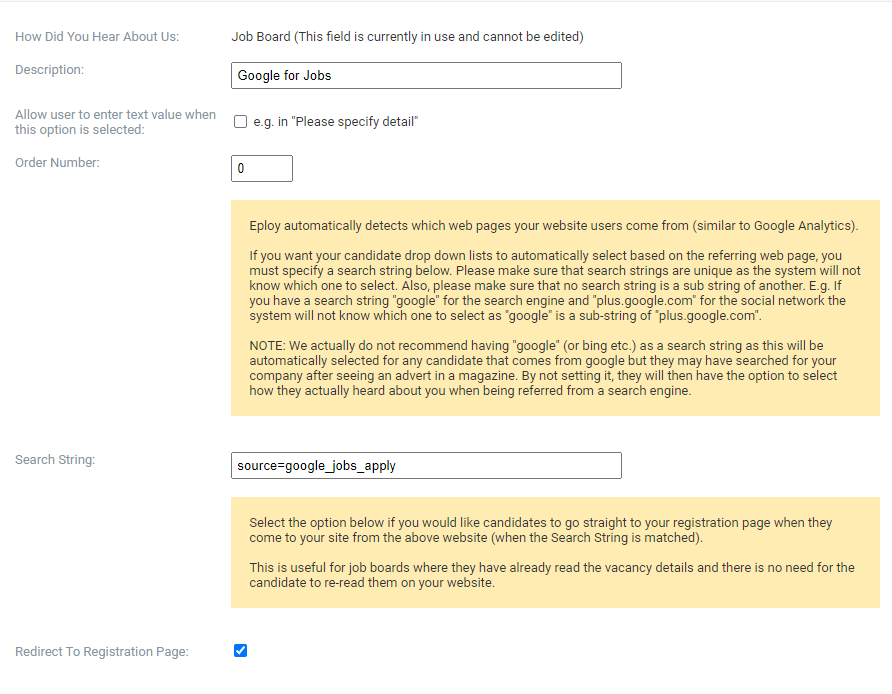Image resolution: width=892 pixels, height=694 pixels.
Task: Click the Description label
Action: click(49, 69)
